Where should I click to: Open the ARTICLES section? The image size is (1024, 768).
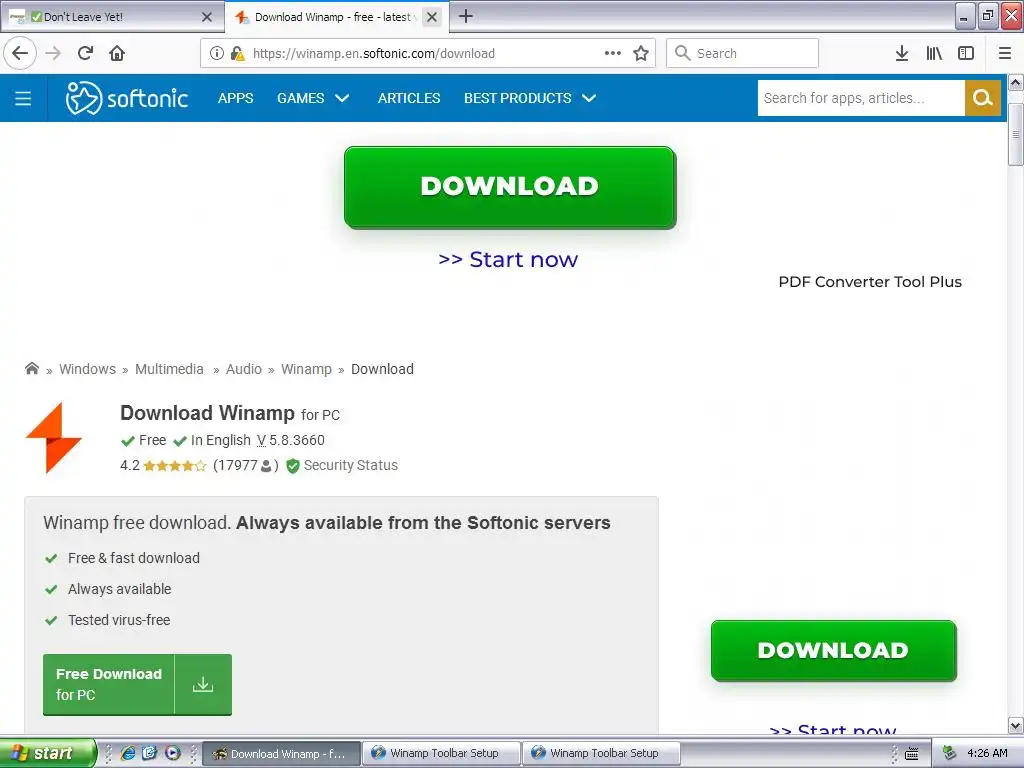(x=409, y=98)
